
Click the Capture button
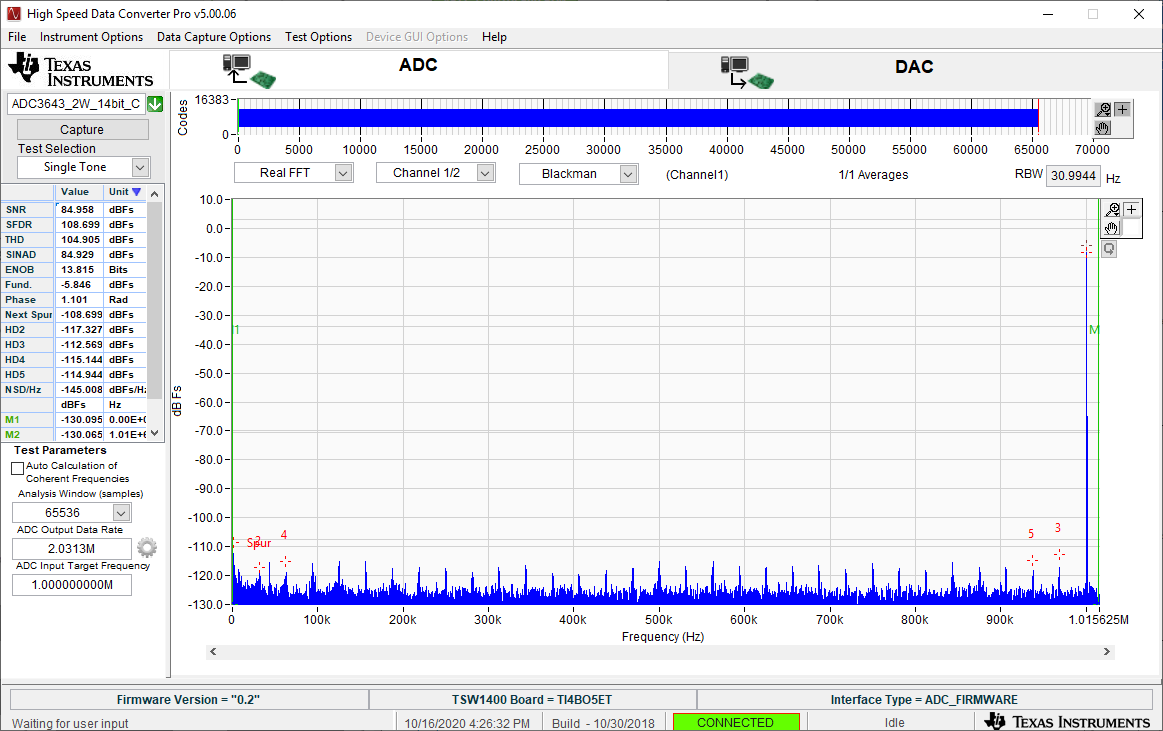coord(81,129)
